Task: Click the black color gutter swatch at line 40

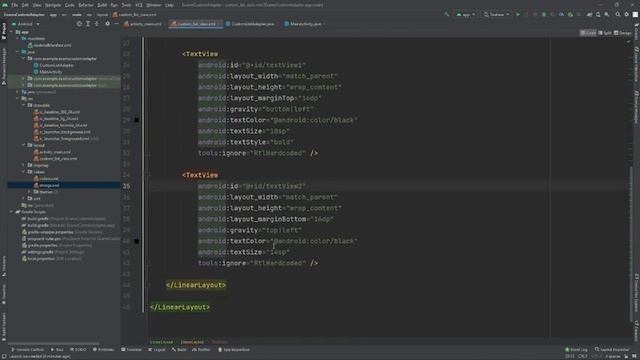Action: (137, 241)
